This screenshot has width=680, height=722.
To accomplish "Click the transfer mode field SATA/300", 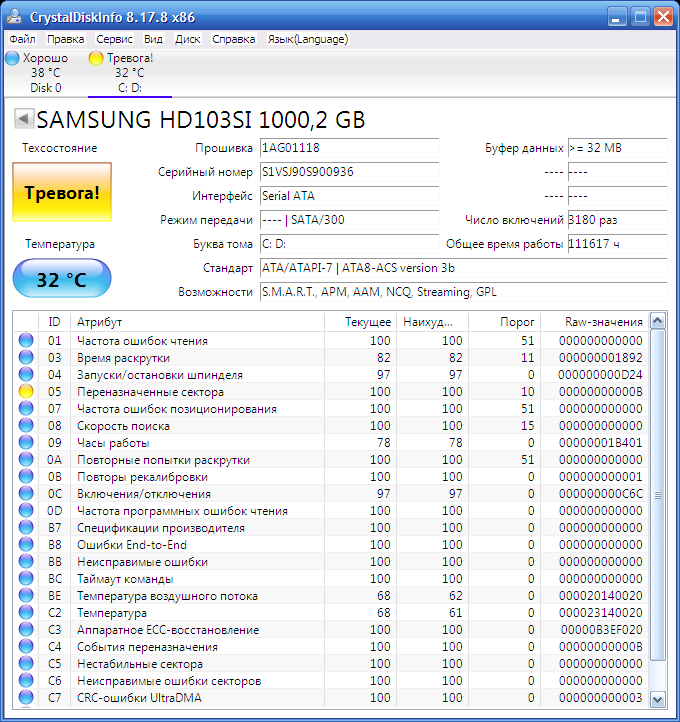I will tap(349, 220).
